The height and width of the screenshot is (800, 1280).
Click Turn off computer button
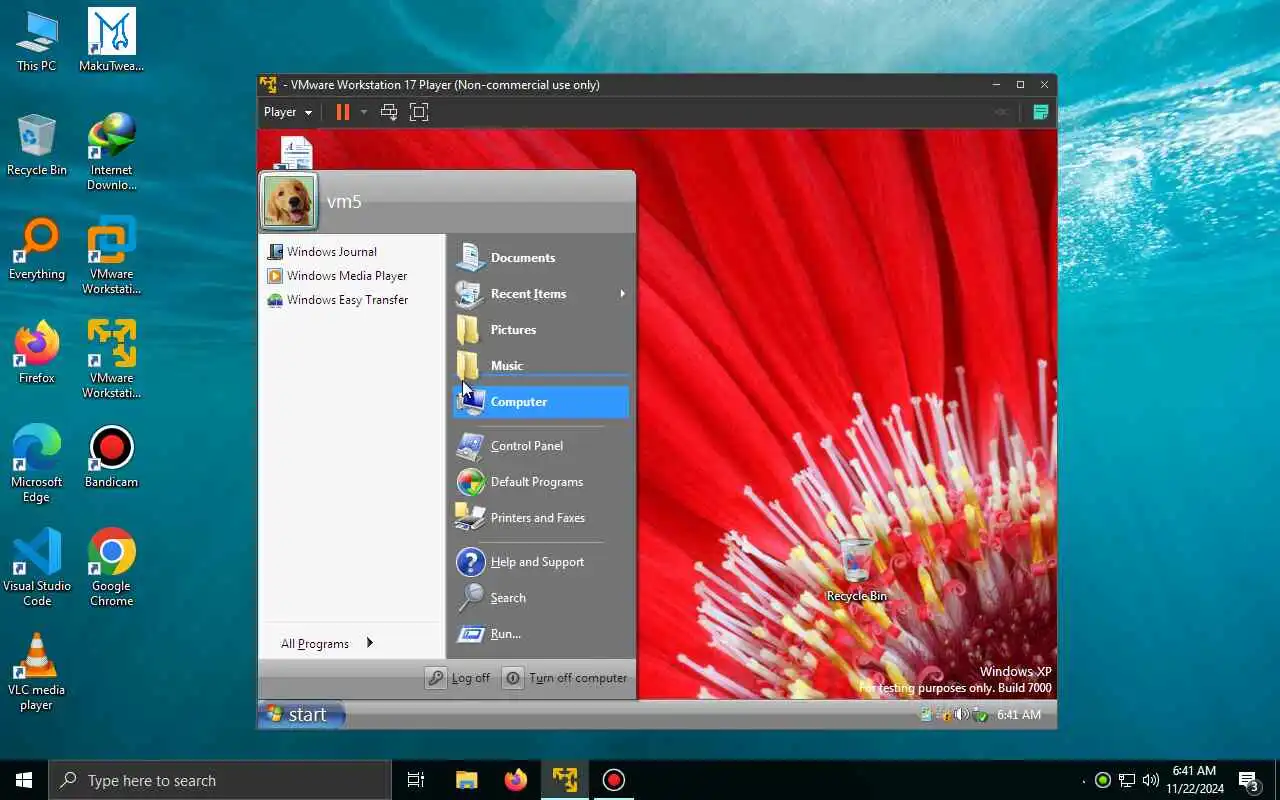click(x=566, y=678)
